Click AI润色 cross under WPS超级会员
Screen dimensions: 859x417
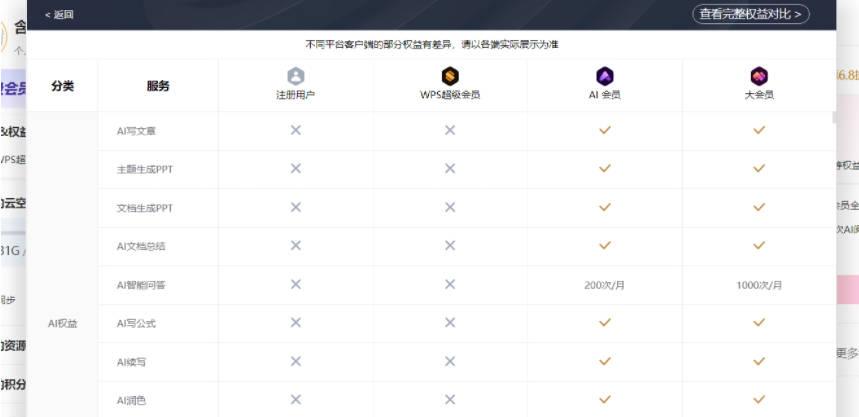click(x=450, y=399)
